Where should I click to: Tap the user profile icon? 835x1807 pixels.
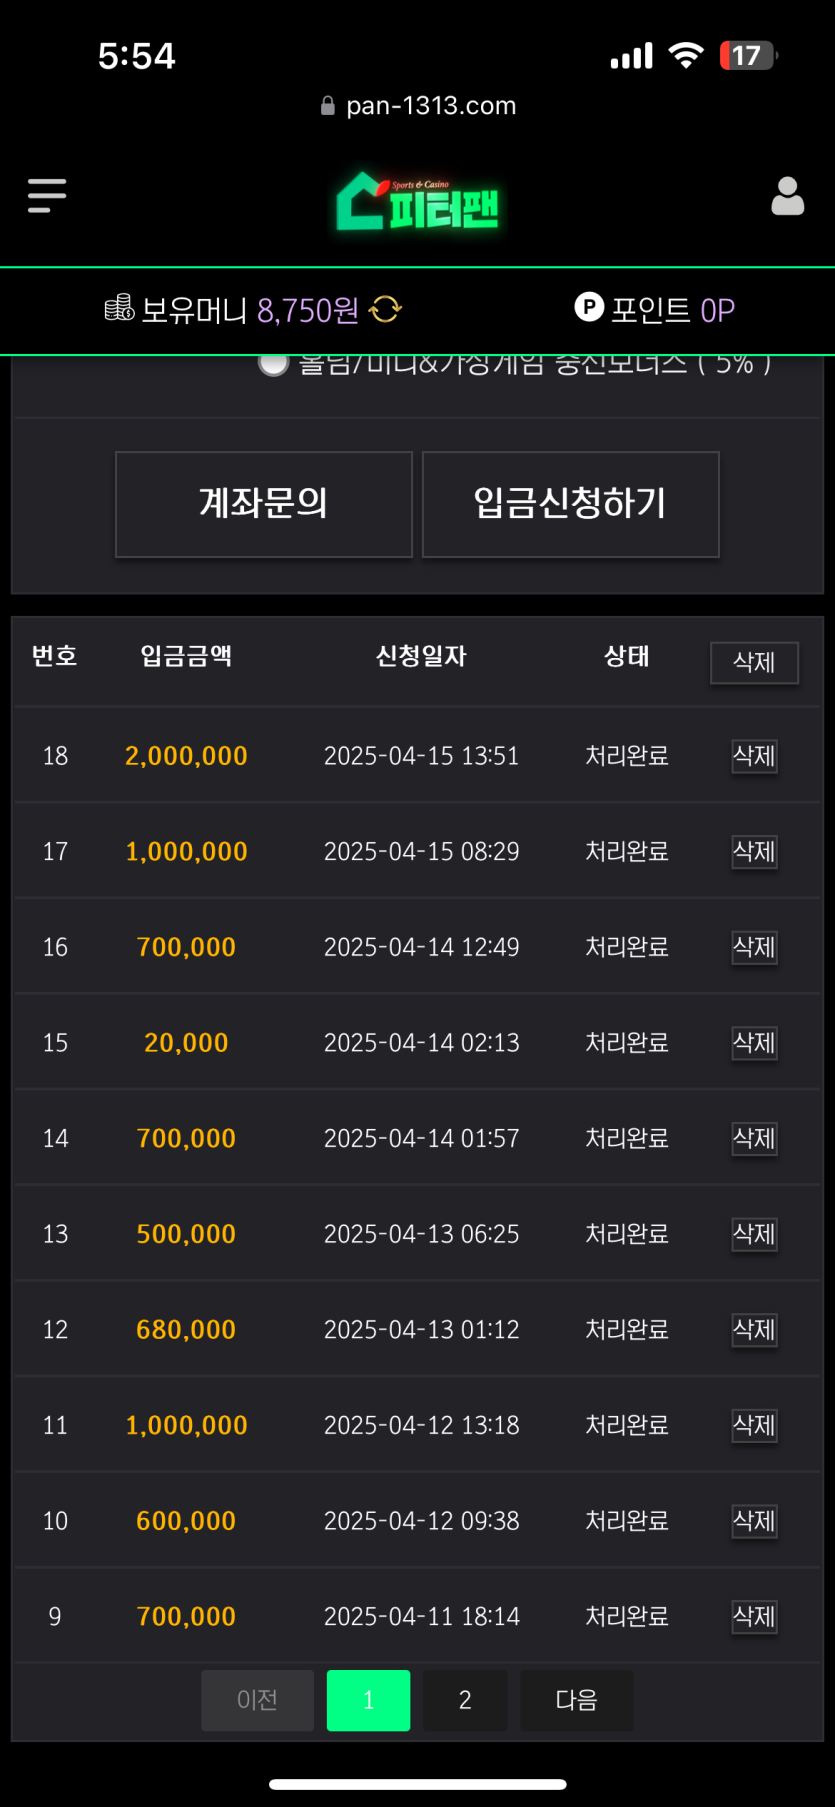pos(787,196)
